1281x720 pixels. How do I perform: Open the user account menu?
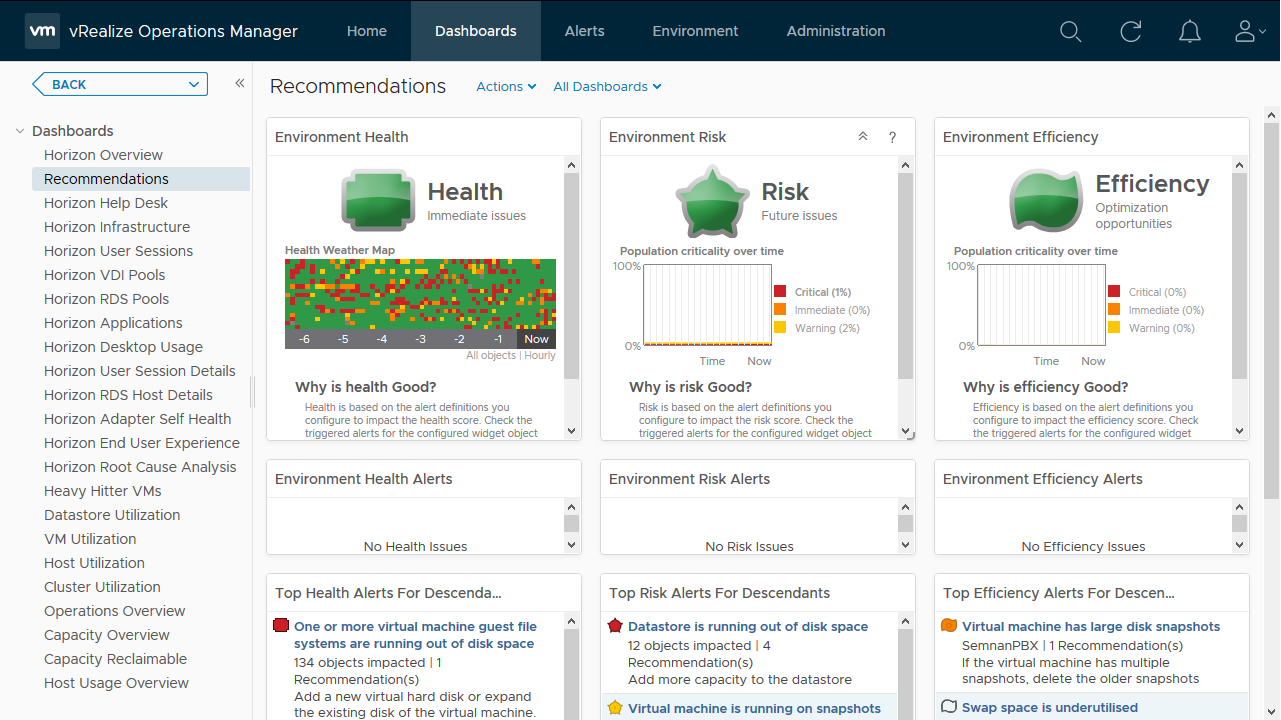1249,32
